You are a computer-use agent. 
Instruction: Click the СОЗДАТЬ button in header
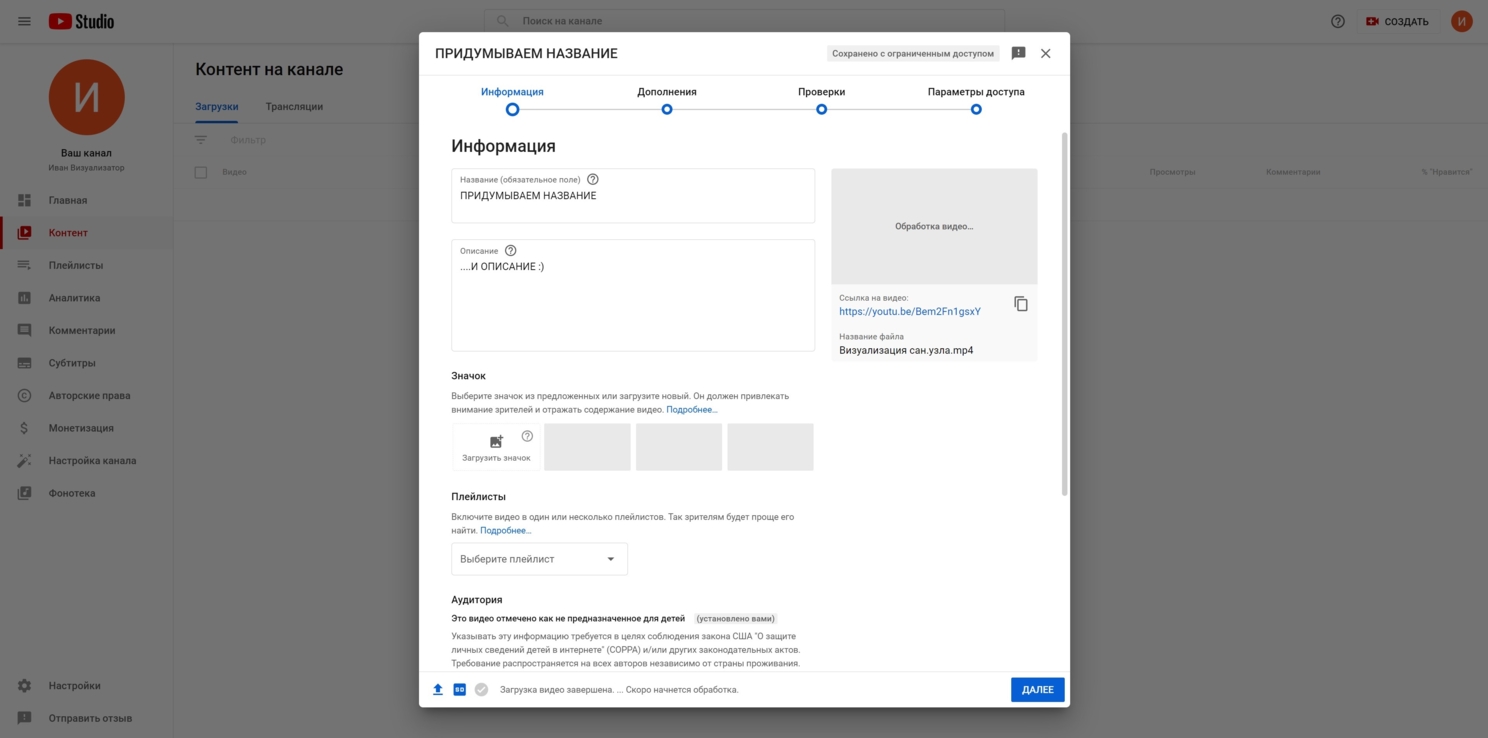click(x=1398, y=21)
